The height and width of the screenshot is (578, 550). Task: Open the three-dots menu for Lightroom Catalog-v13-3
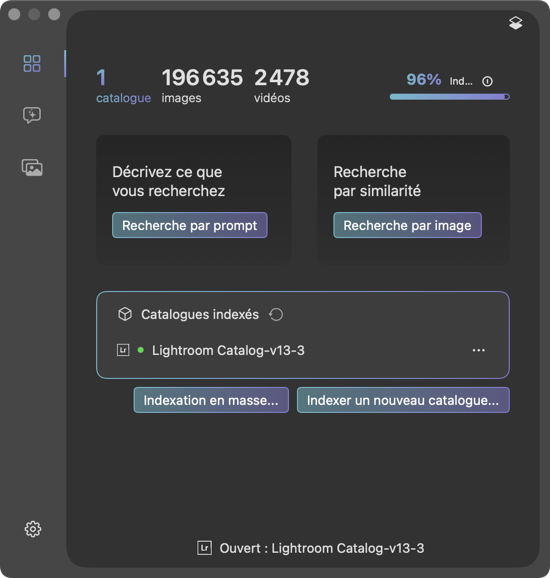click(478, 350)
